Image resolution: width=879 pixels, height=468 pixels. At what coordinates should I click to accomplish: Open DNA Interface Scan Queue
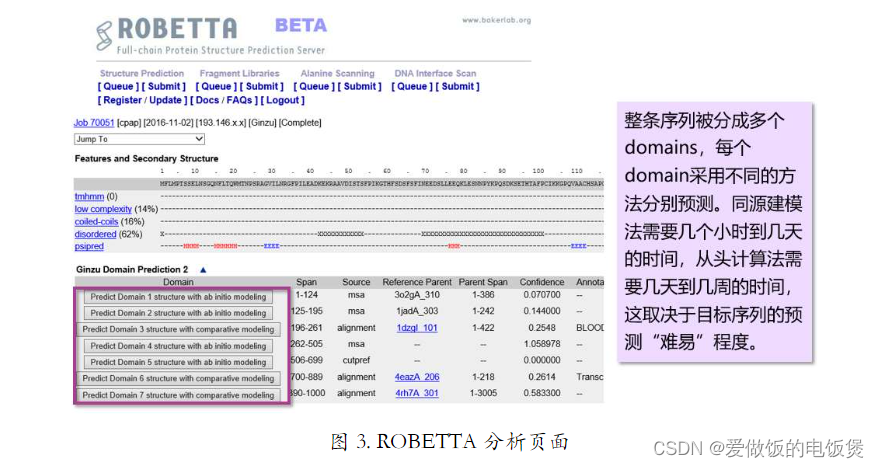(x=412, y=86)
